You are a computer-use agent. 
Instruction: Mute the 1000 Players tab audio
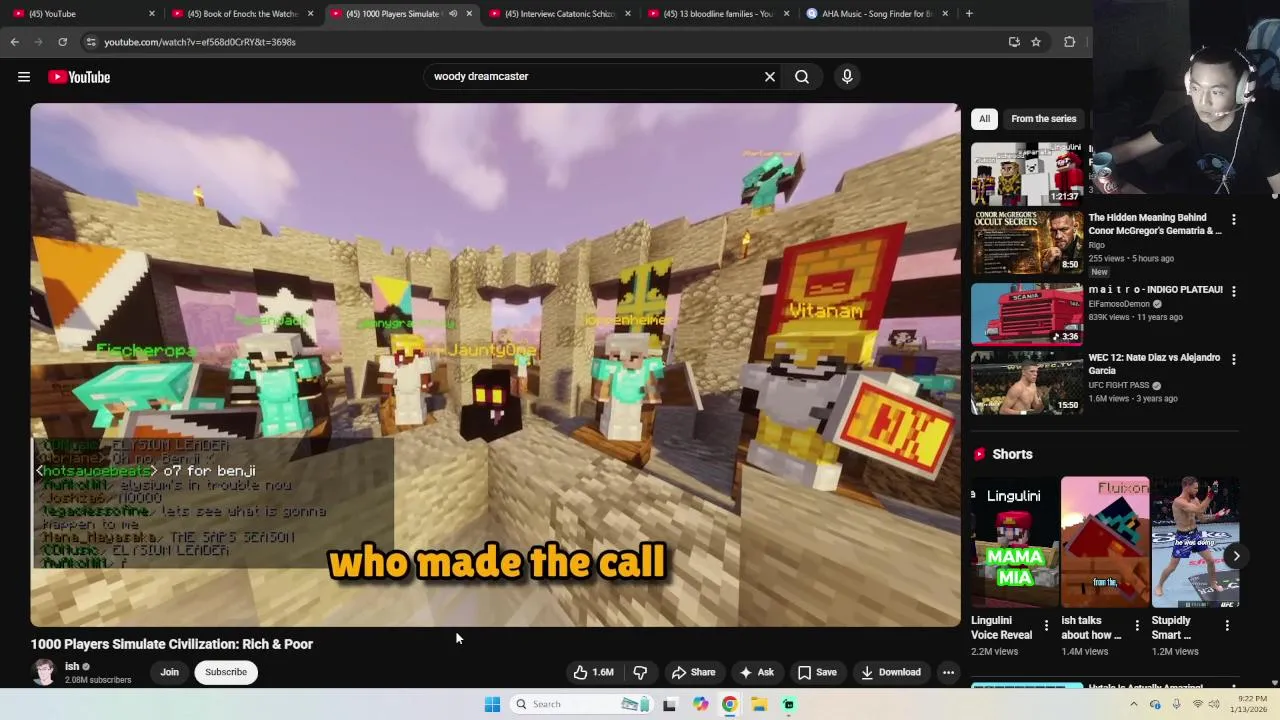(x=453, y=14)
